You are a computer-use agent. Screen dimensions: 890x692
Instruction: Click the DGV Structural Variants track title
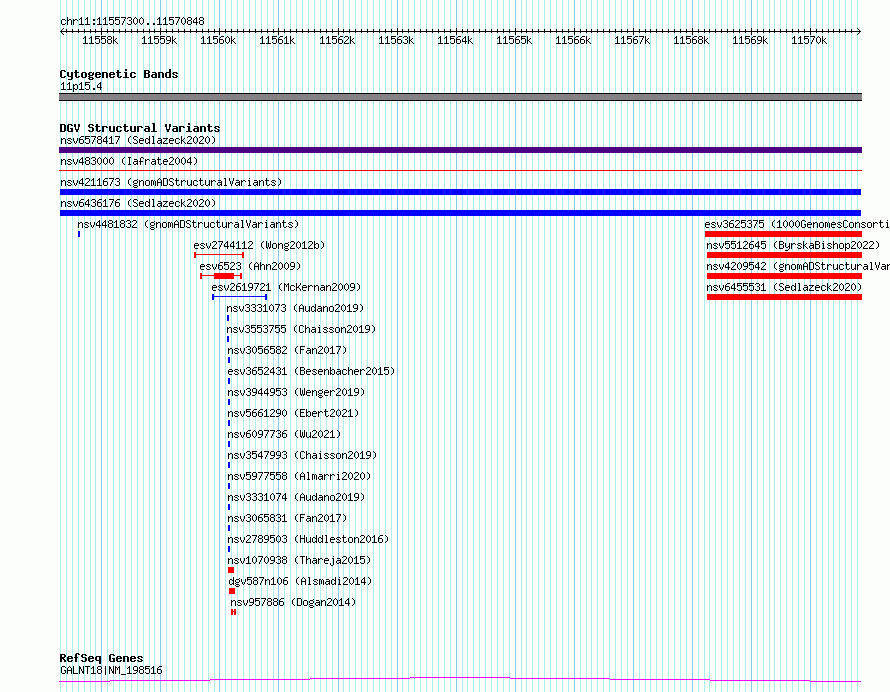(140, 128)
